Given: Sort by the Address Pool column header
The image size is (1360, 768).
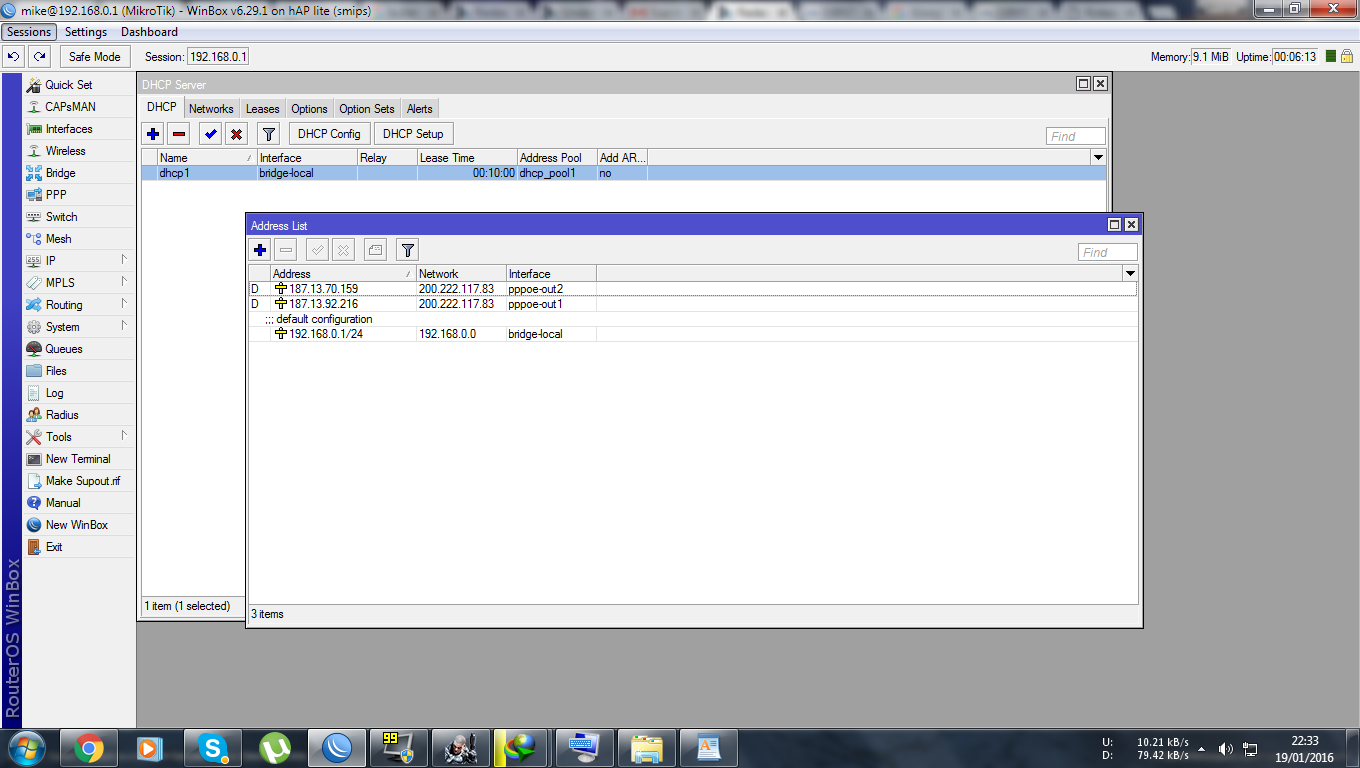Looking at the screenshot, I should (557, 158).
